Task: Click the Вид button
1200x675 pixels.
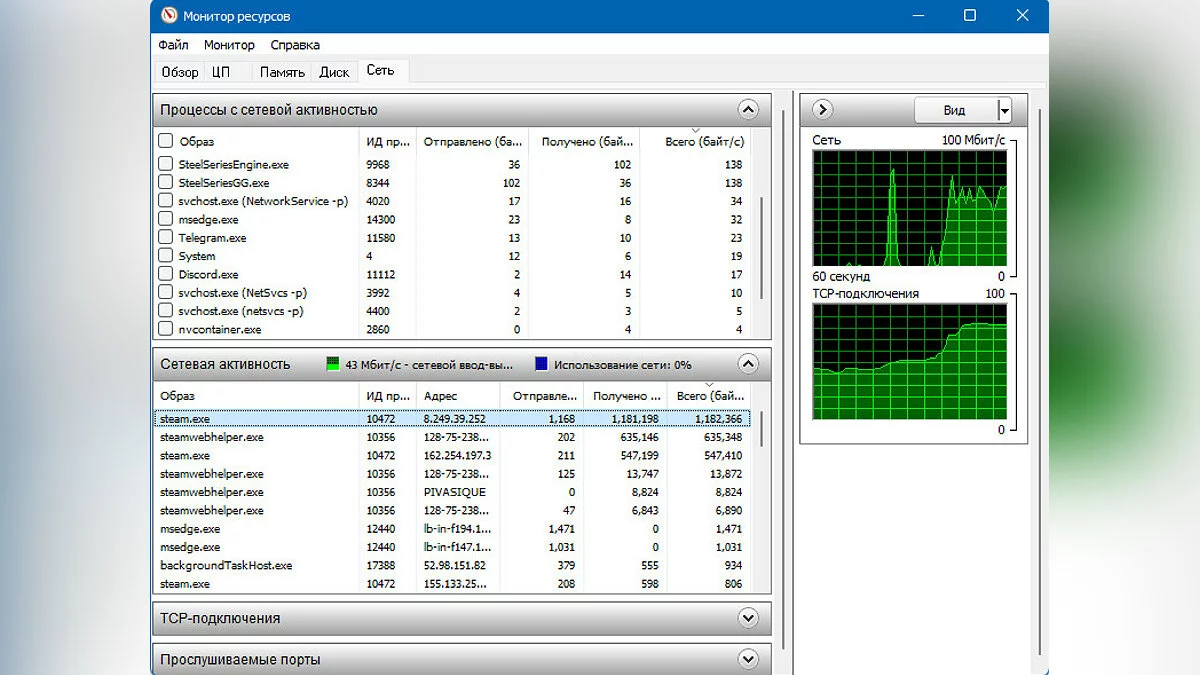Action: pos(955,110)
